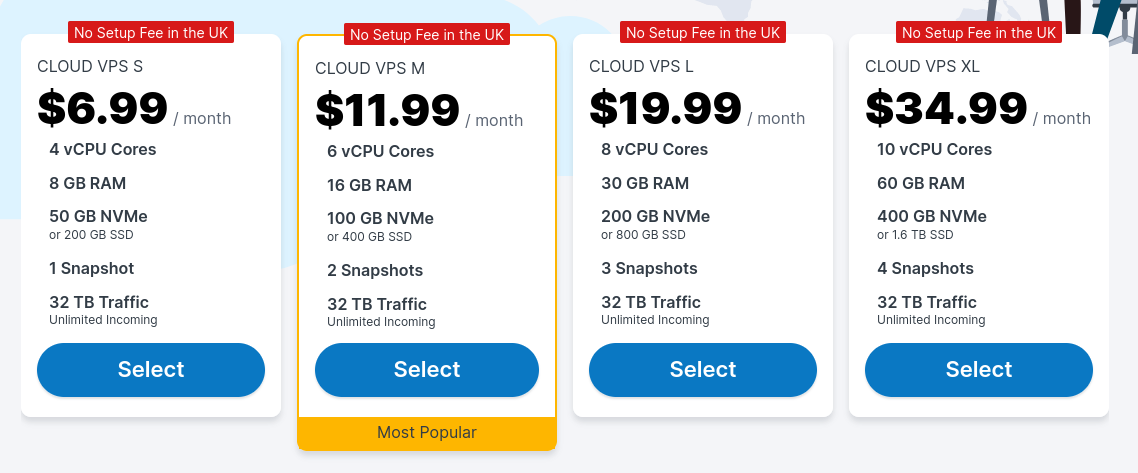Viewport: 1138px width, 473px height.
Task: Click the $34.99 price text
Action: point(946,108)
